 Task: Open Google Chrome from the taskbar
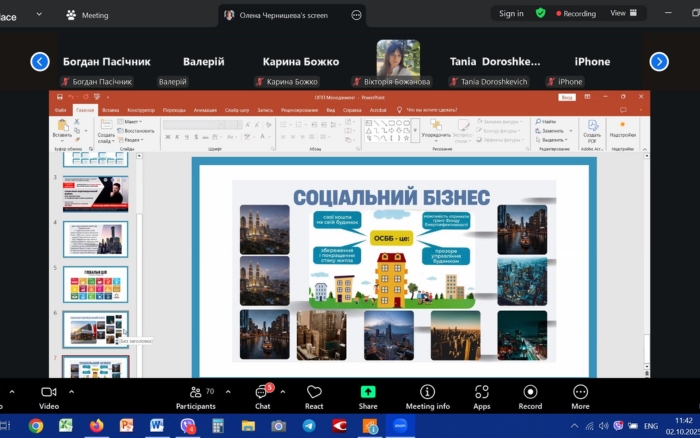point(36,425)
